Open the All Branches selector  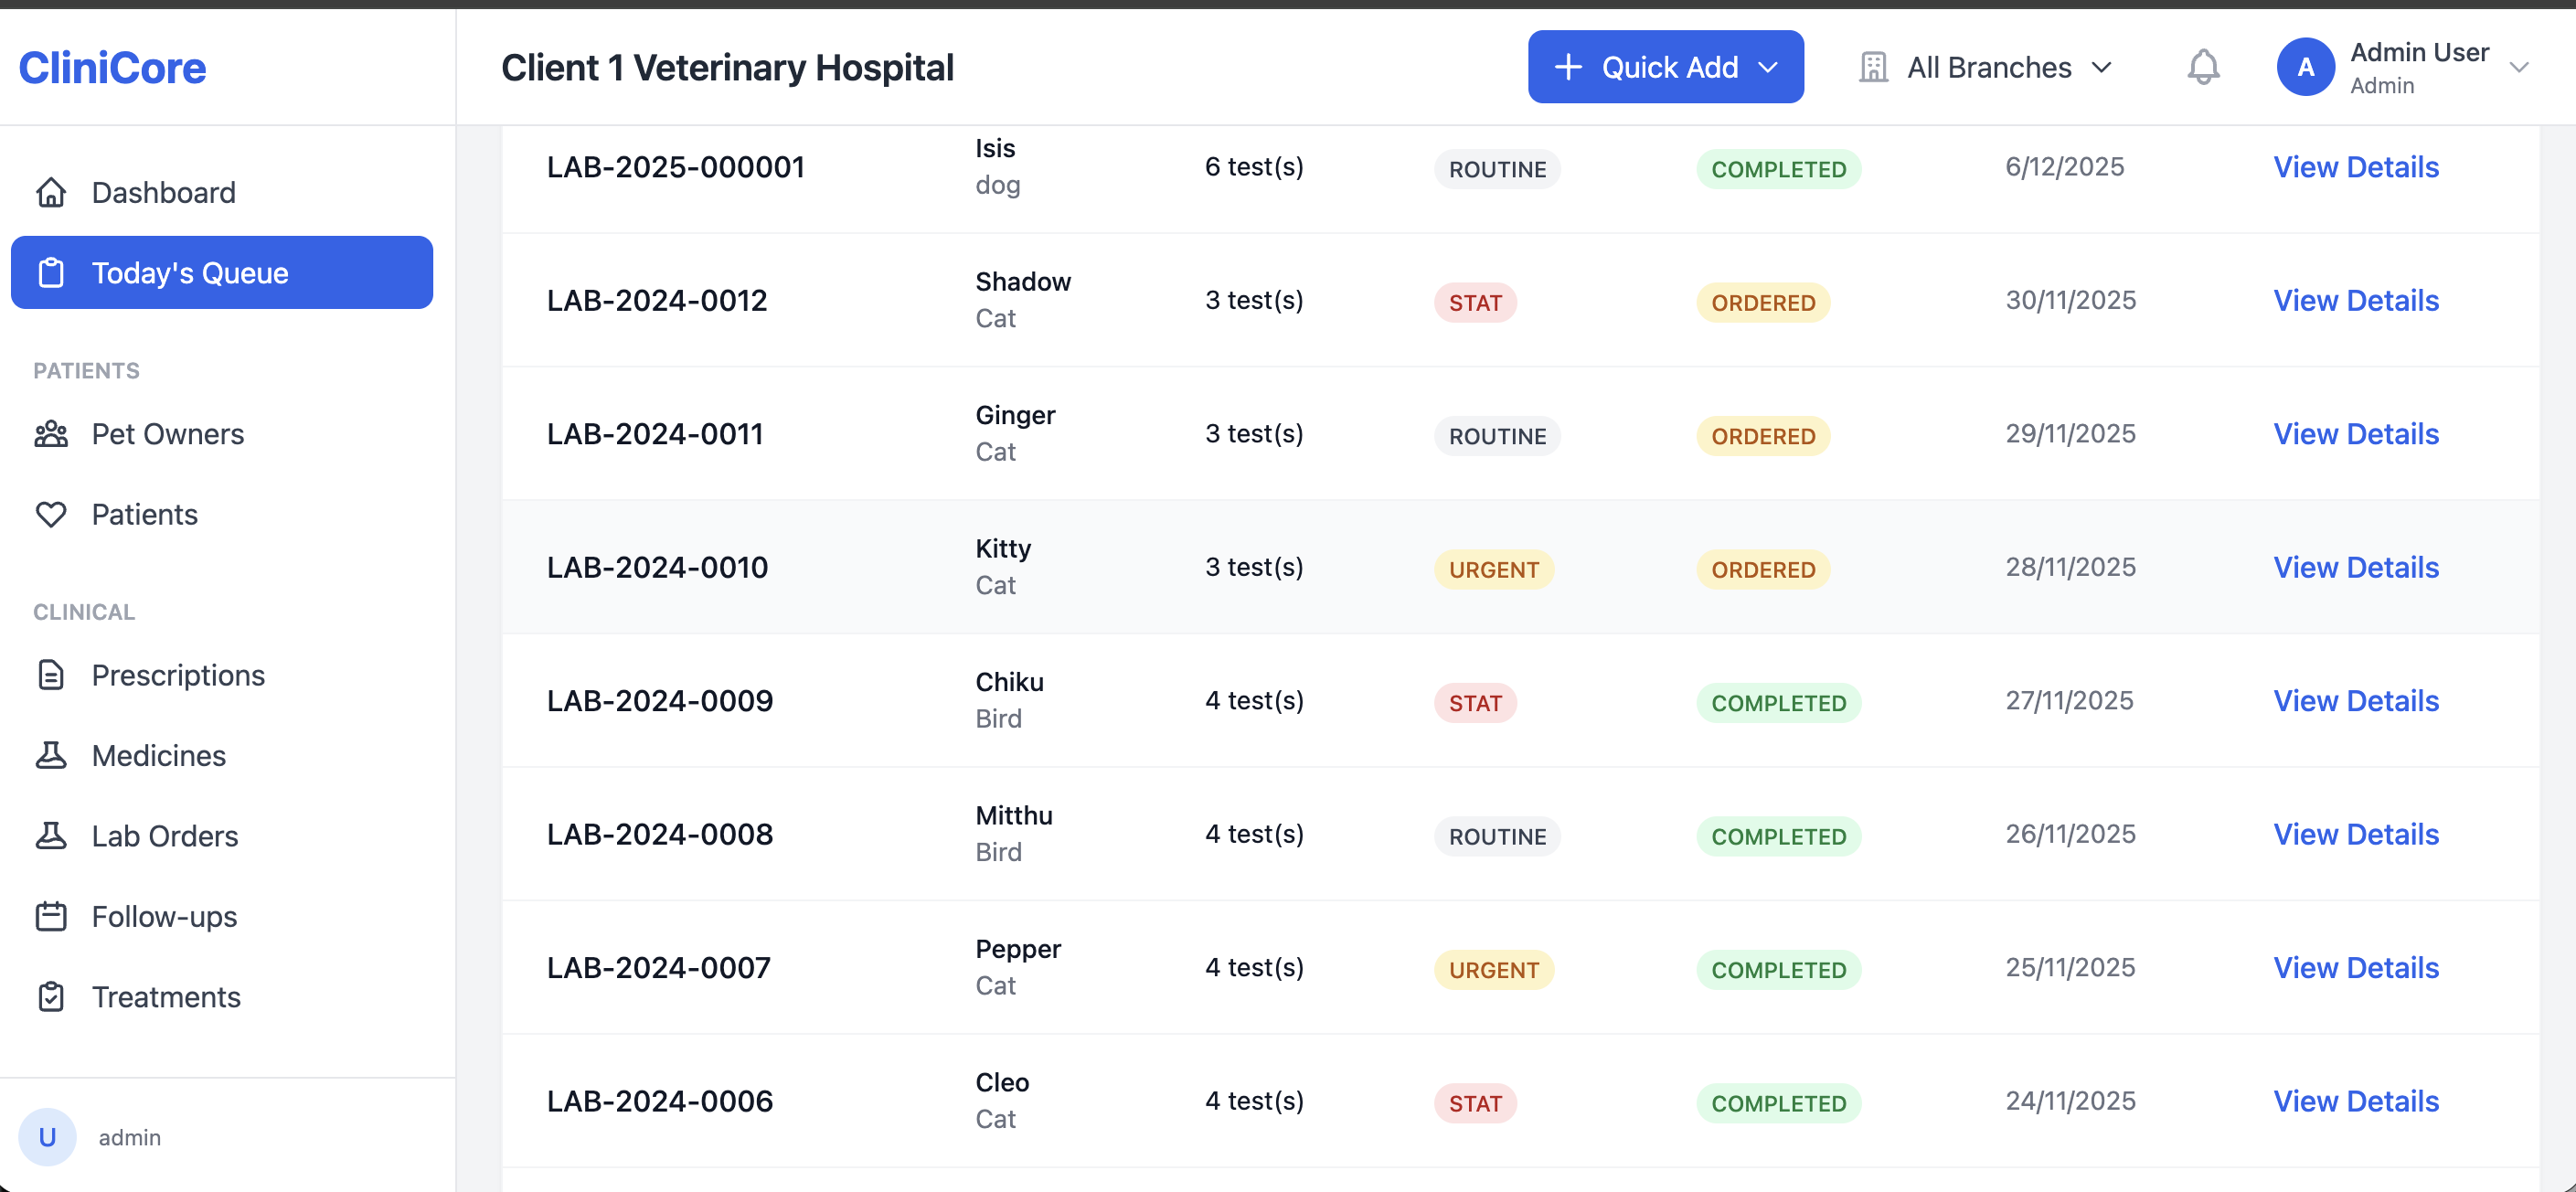[1988, 67]
